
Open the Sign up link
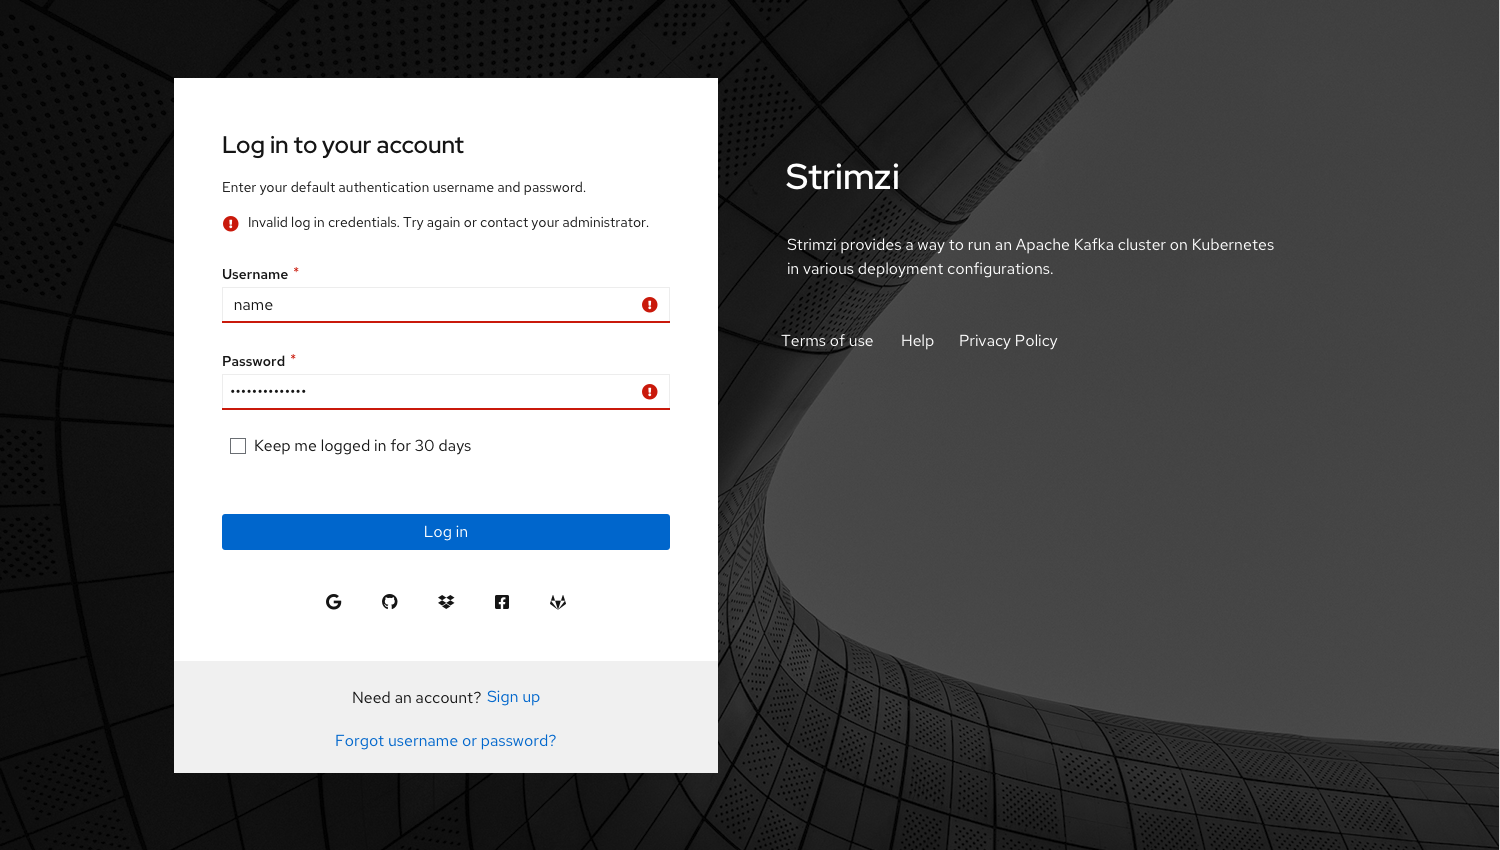tap(513, 696)
